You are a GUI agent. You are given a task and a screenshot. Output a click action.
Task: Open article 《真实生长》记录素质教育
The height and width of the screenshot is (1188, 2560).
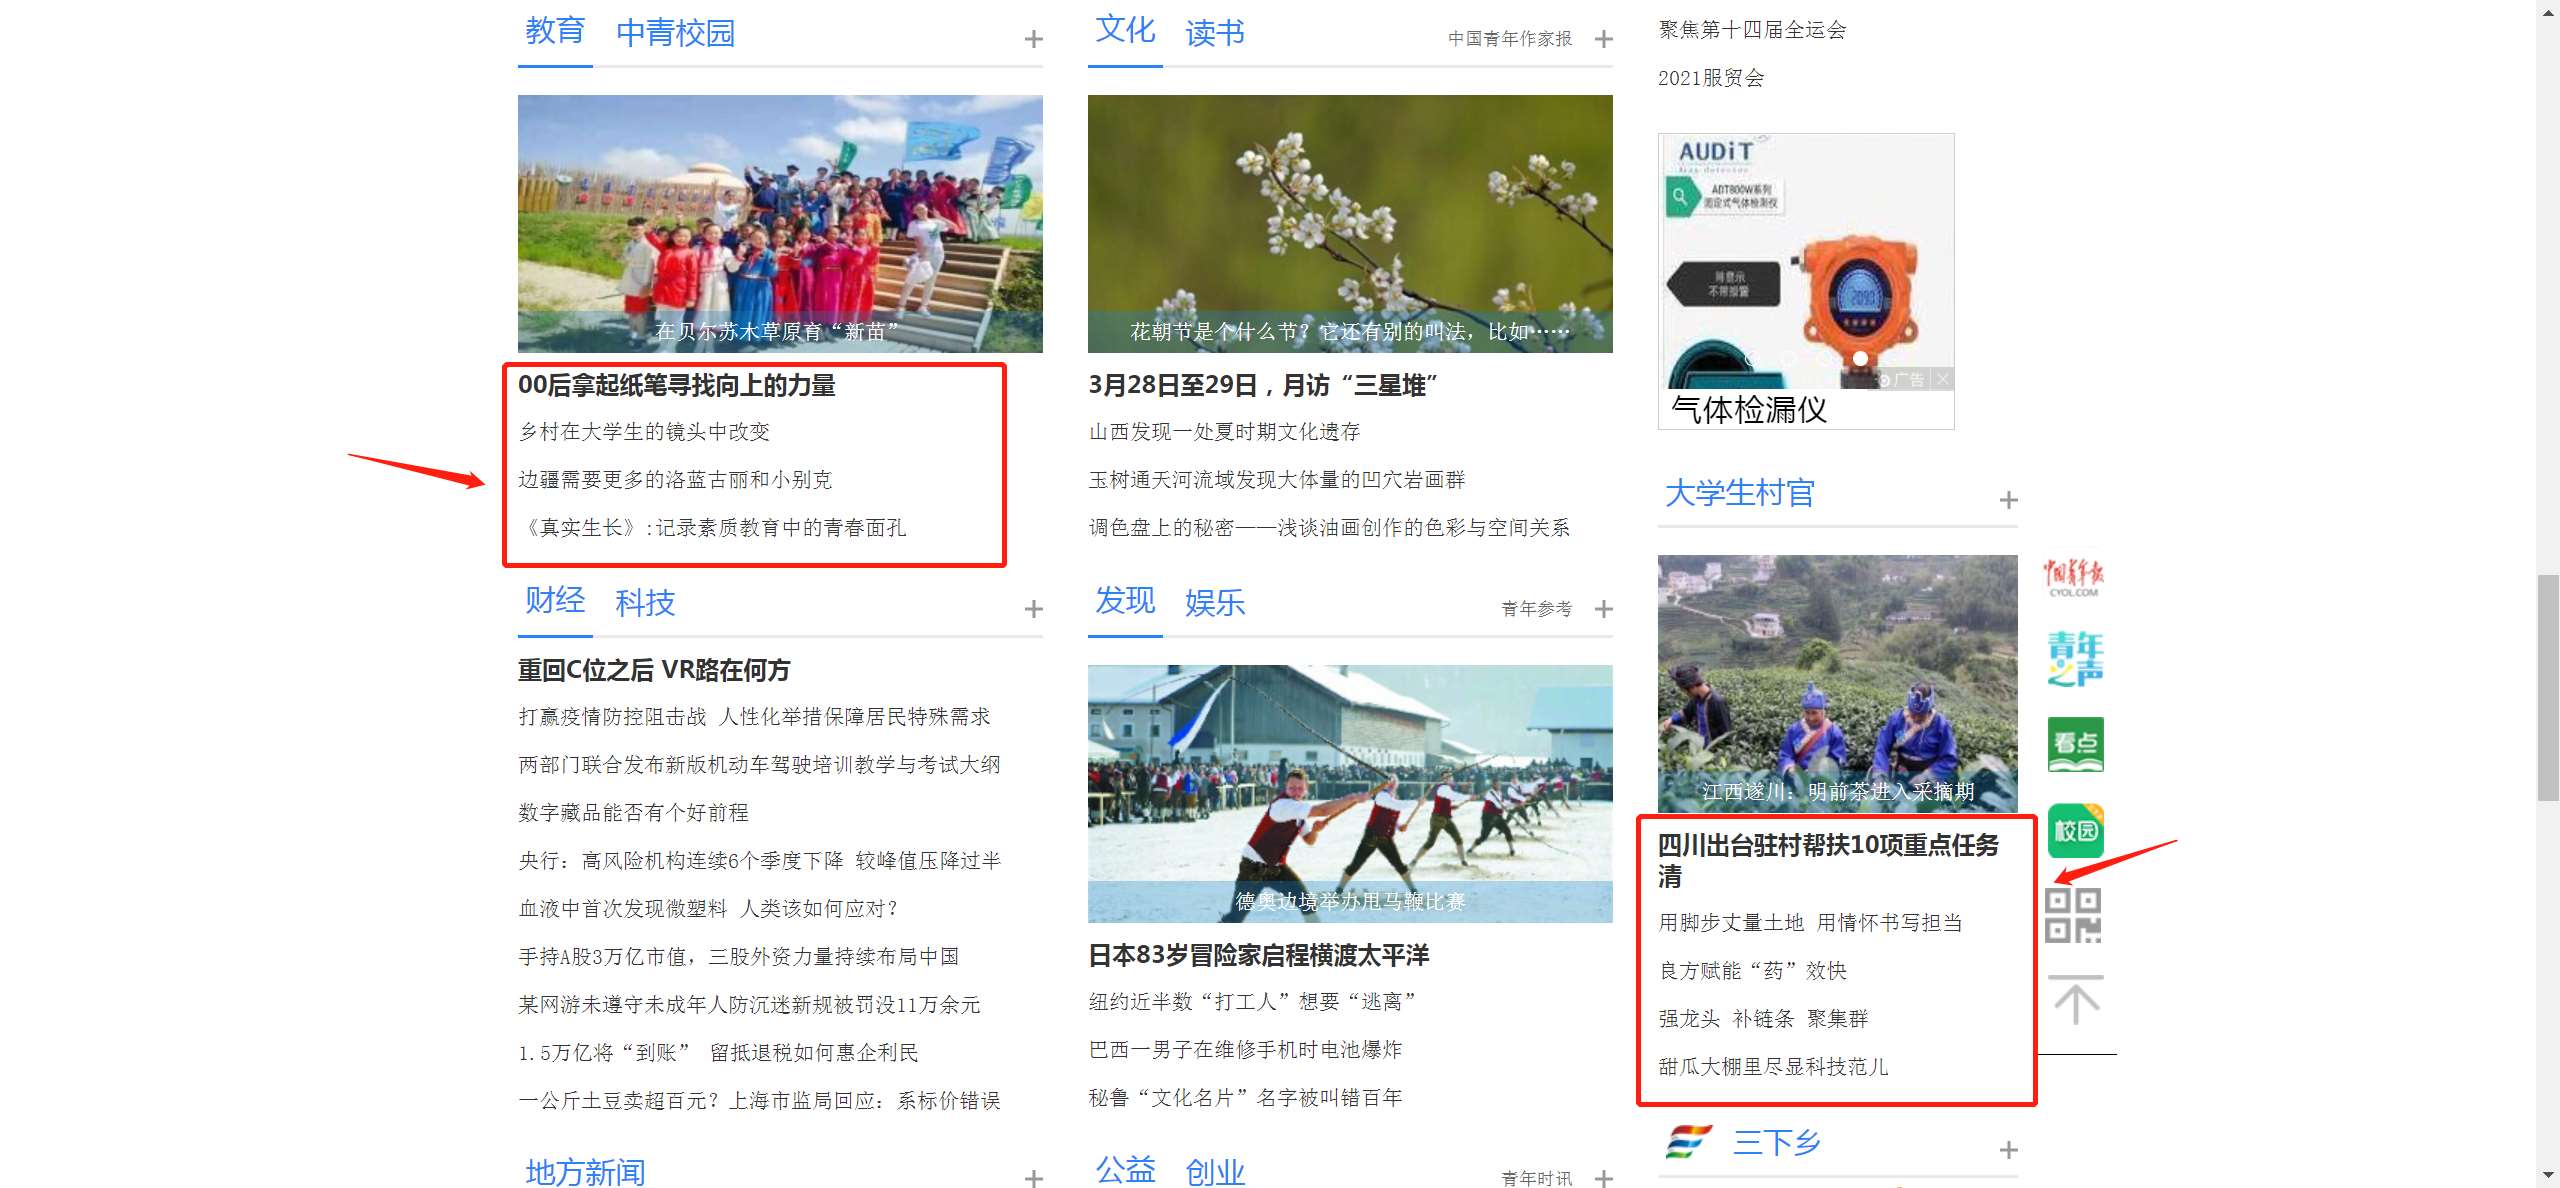714,528
